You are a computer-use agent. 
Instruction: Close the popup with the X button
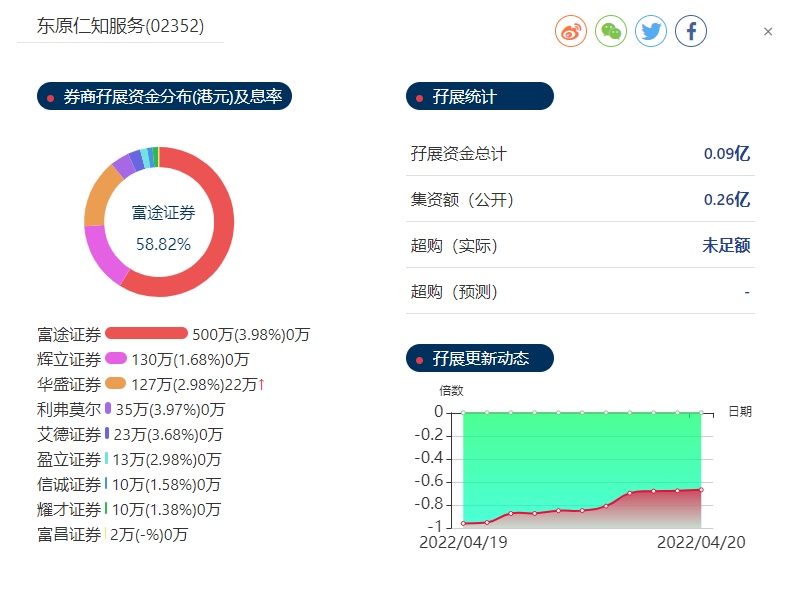click(767, 32)
